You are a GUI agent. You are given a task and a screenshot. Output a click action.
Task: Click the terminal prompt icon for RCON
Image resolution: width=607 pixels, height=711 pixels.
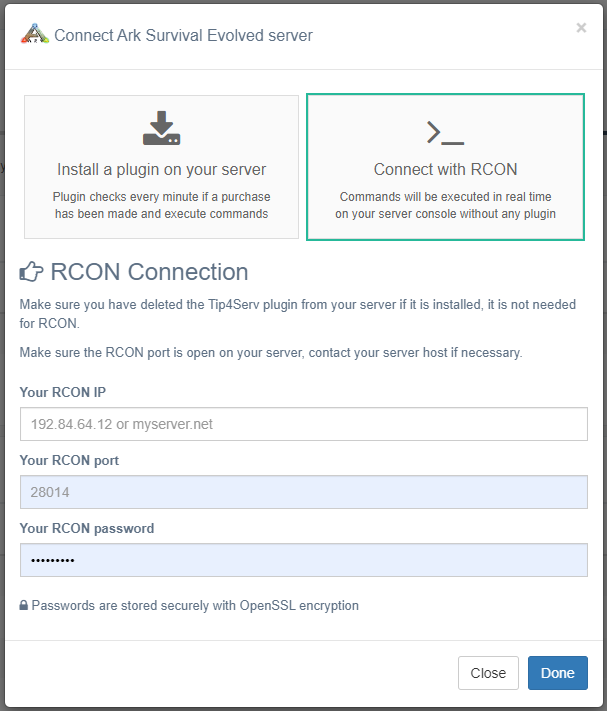click(445, 132)
